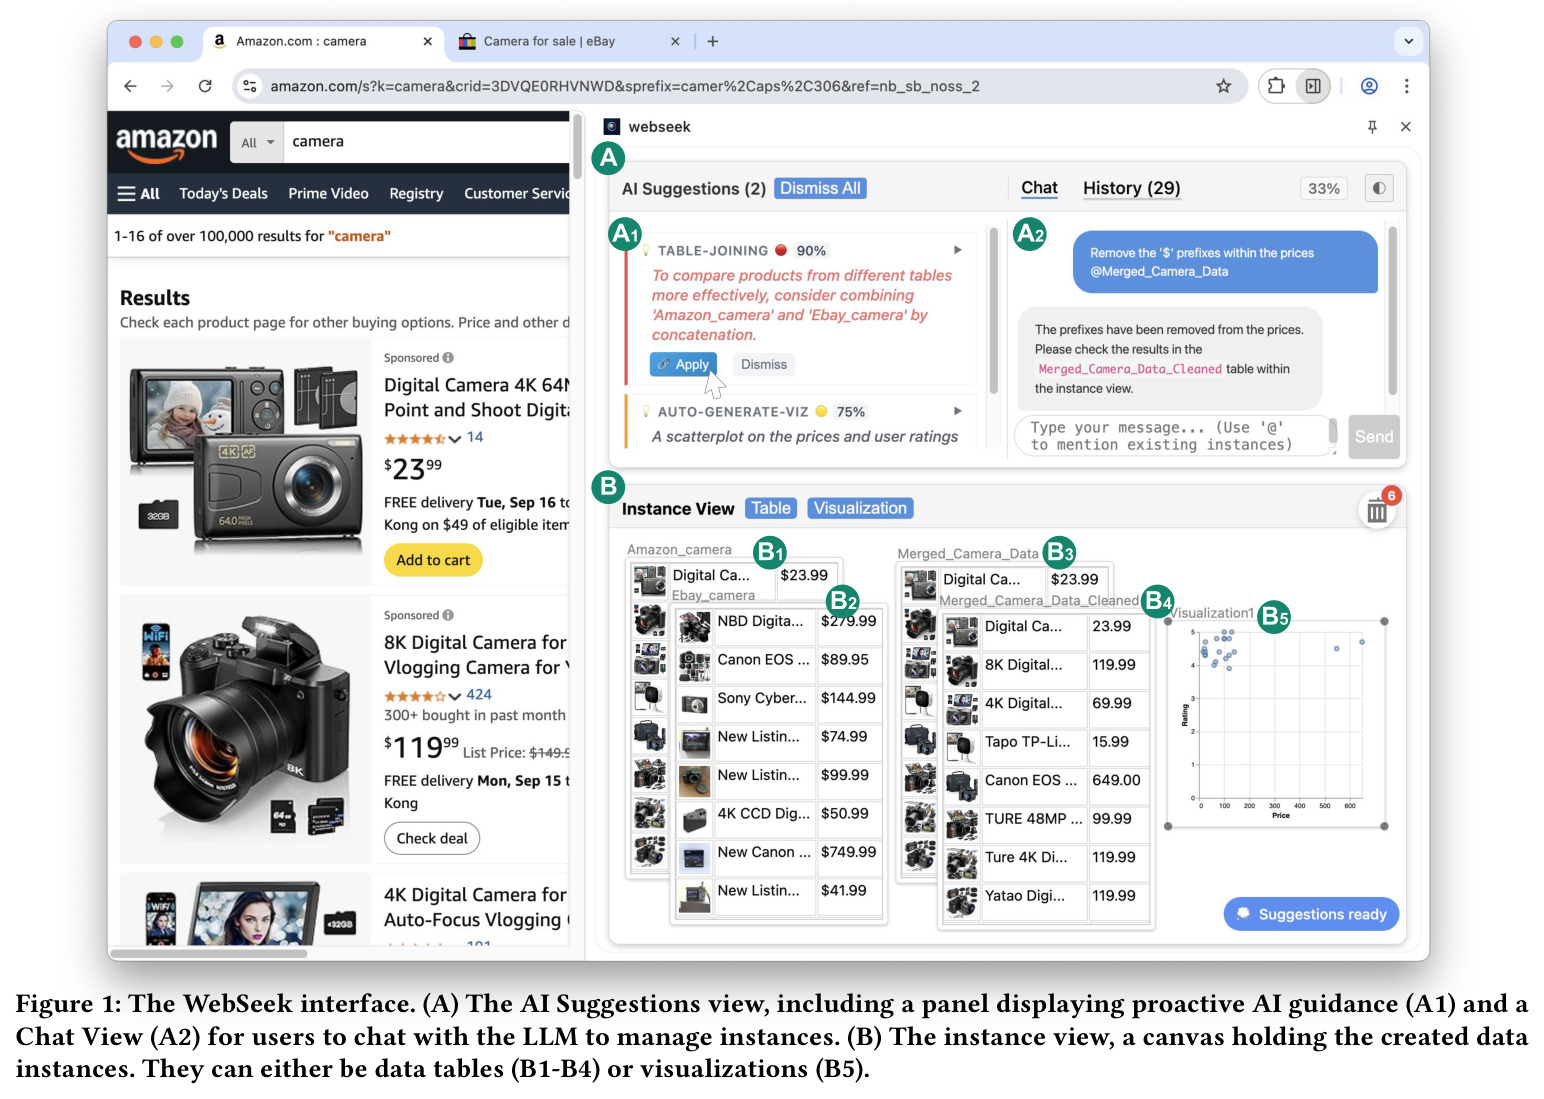Image resolution: width=1544 pixels, height=1099 pixels.
Task: Bookmark the page with the star icon
Action: [x=1223, y=86]
